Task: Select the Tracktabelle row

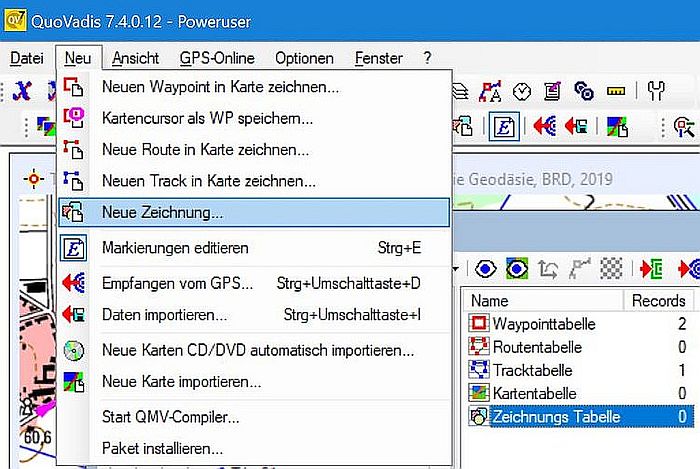Action: coord(580,370)
